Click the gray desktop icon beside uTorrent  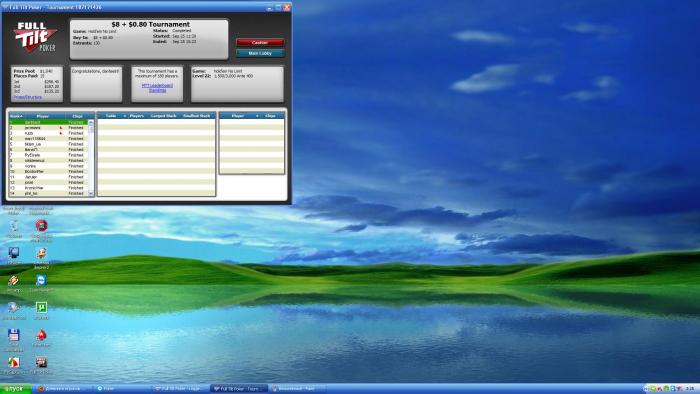click(x=13, y=307)
